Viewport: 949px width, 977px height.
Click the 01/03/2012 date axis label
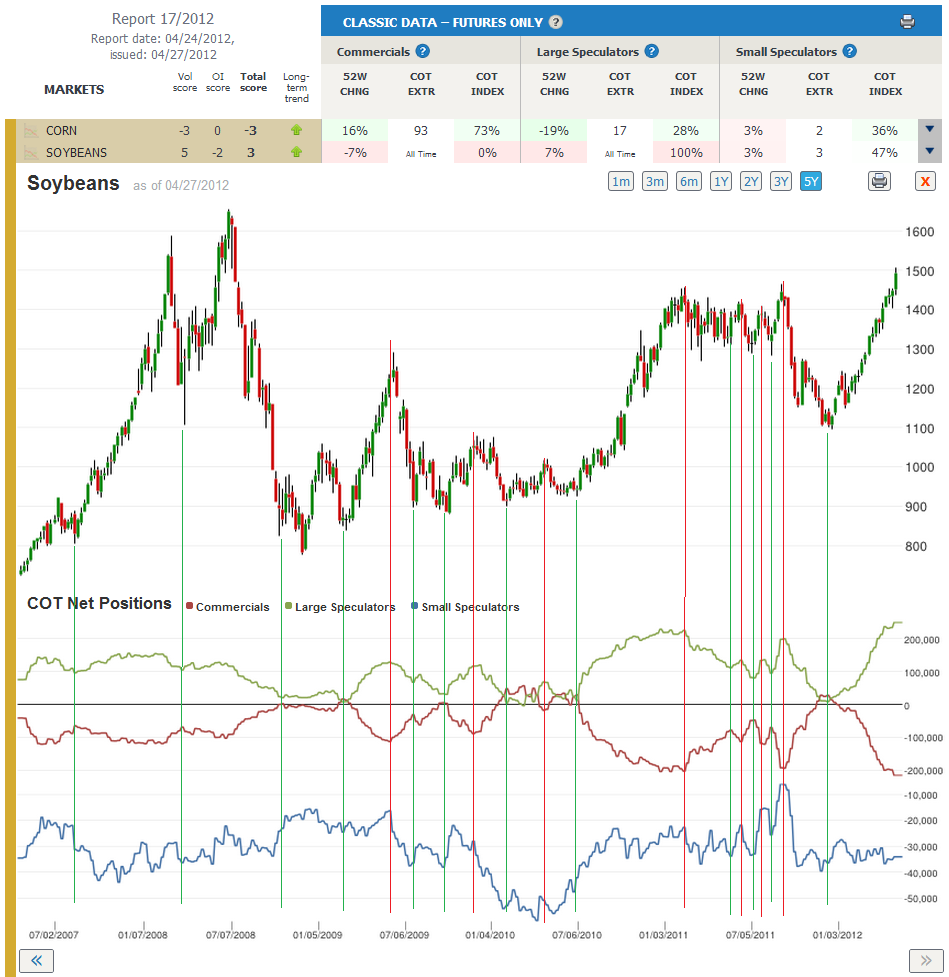837,935
